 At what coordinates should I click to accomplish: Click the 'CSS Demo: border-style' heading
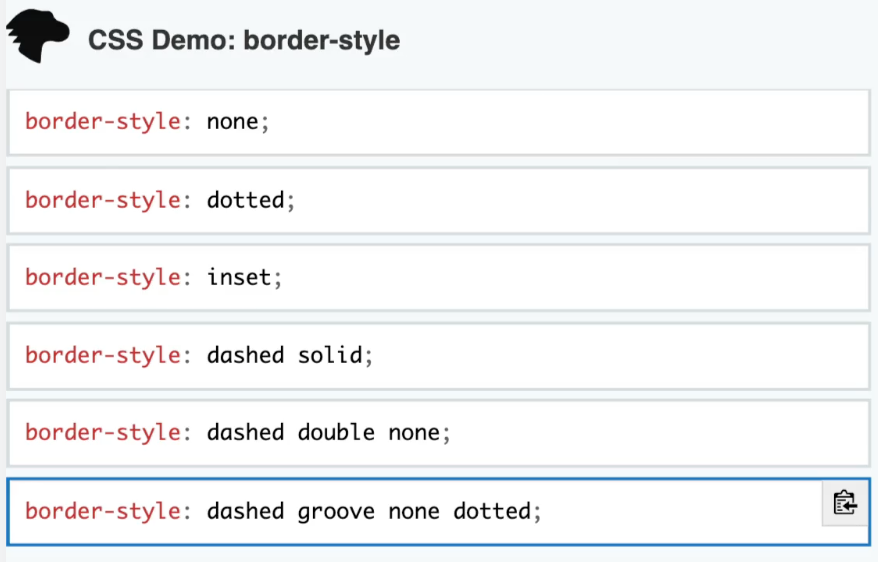click(x=244, y=40)
